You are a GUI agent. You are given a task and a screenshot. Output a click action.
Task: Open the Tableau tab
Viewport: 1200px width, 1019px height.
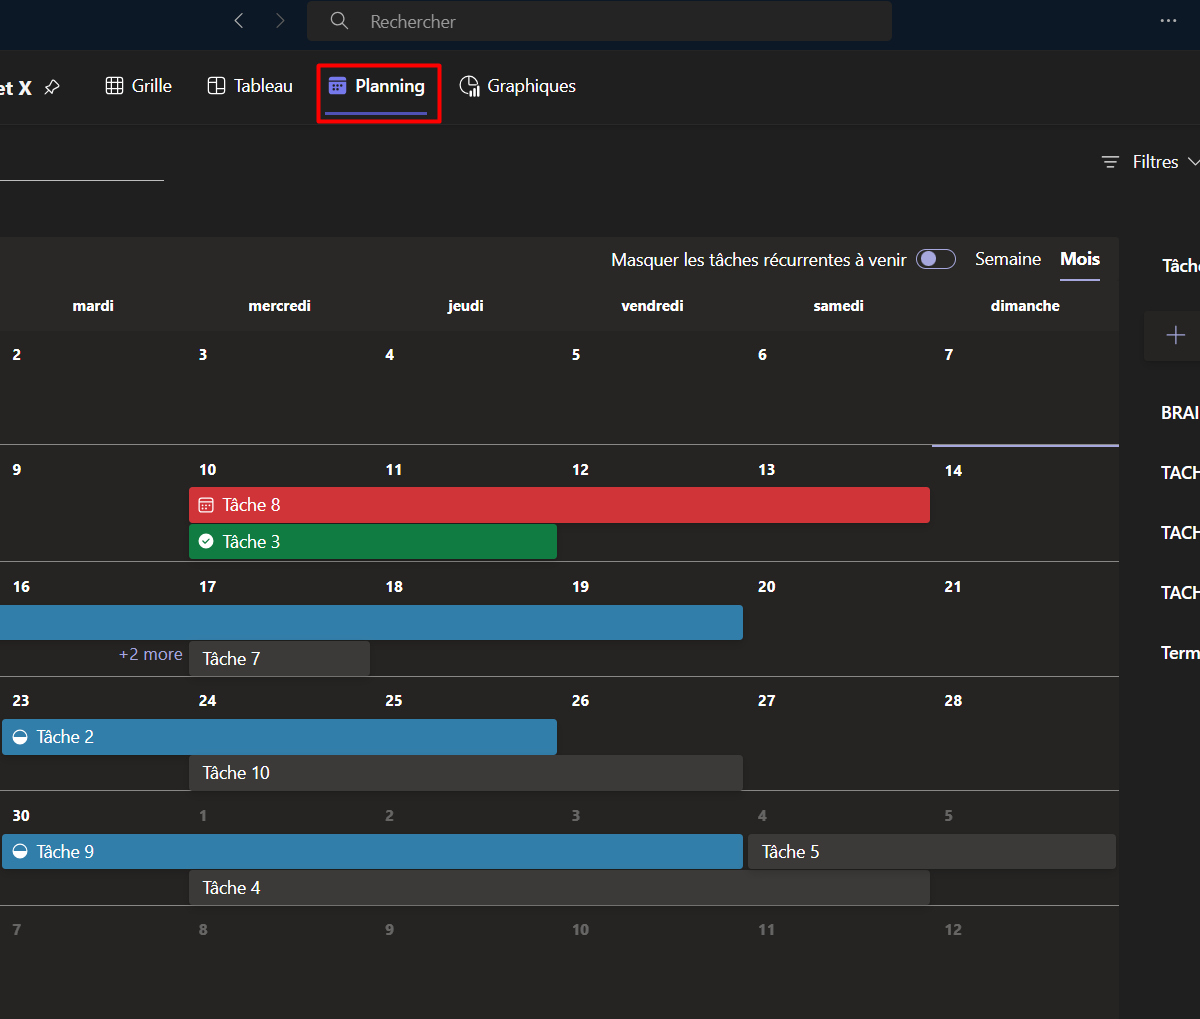(250, 86)
